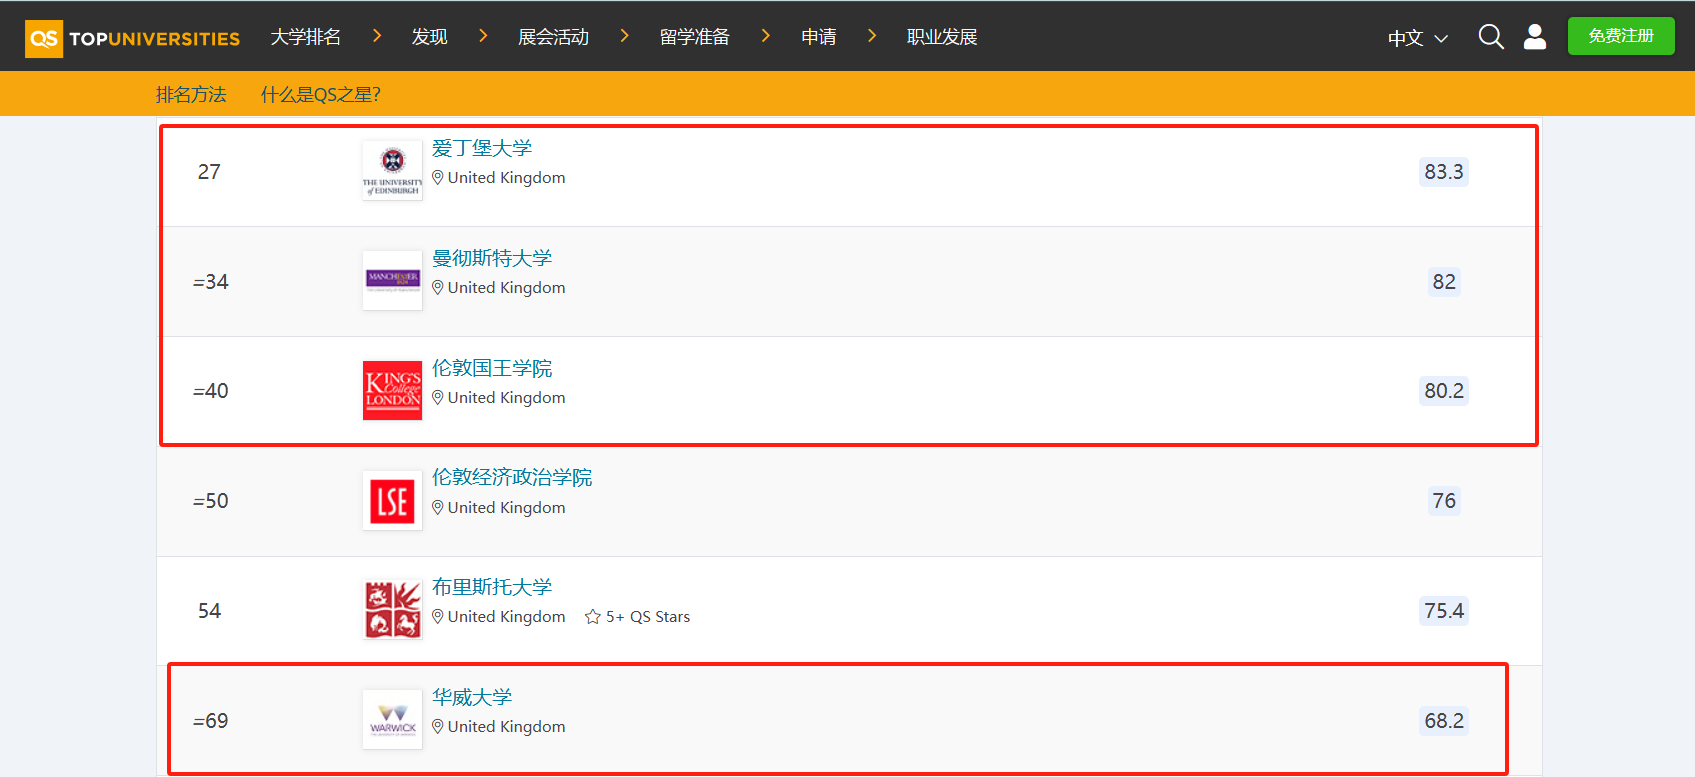The image size is (1695, 777).
Task: Click the user account profile icon
Action: click(1534, 37)
